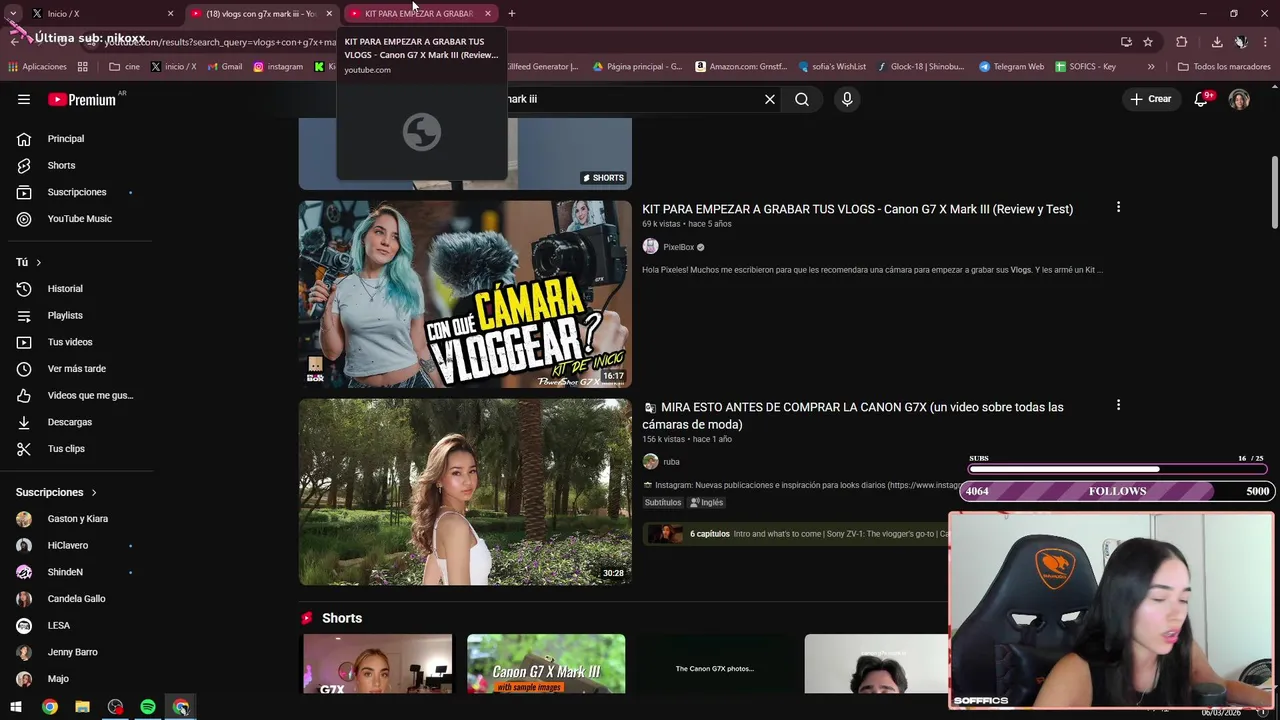Open the Chrome downloads icon

[x=1217, y=41]
